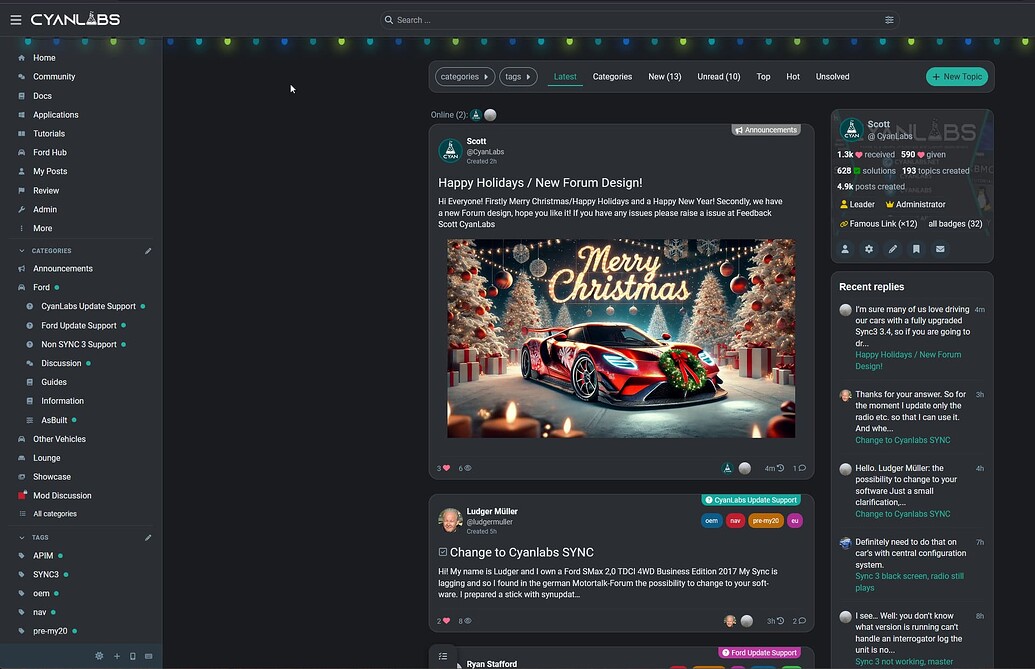This screenshot has height=669, width=1035.
Task: Open the hamburger sidebar menu
Action: pyautogui.click(x=15, y=19)
